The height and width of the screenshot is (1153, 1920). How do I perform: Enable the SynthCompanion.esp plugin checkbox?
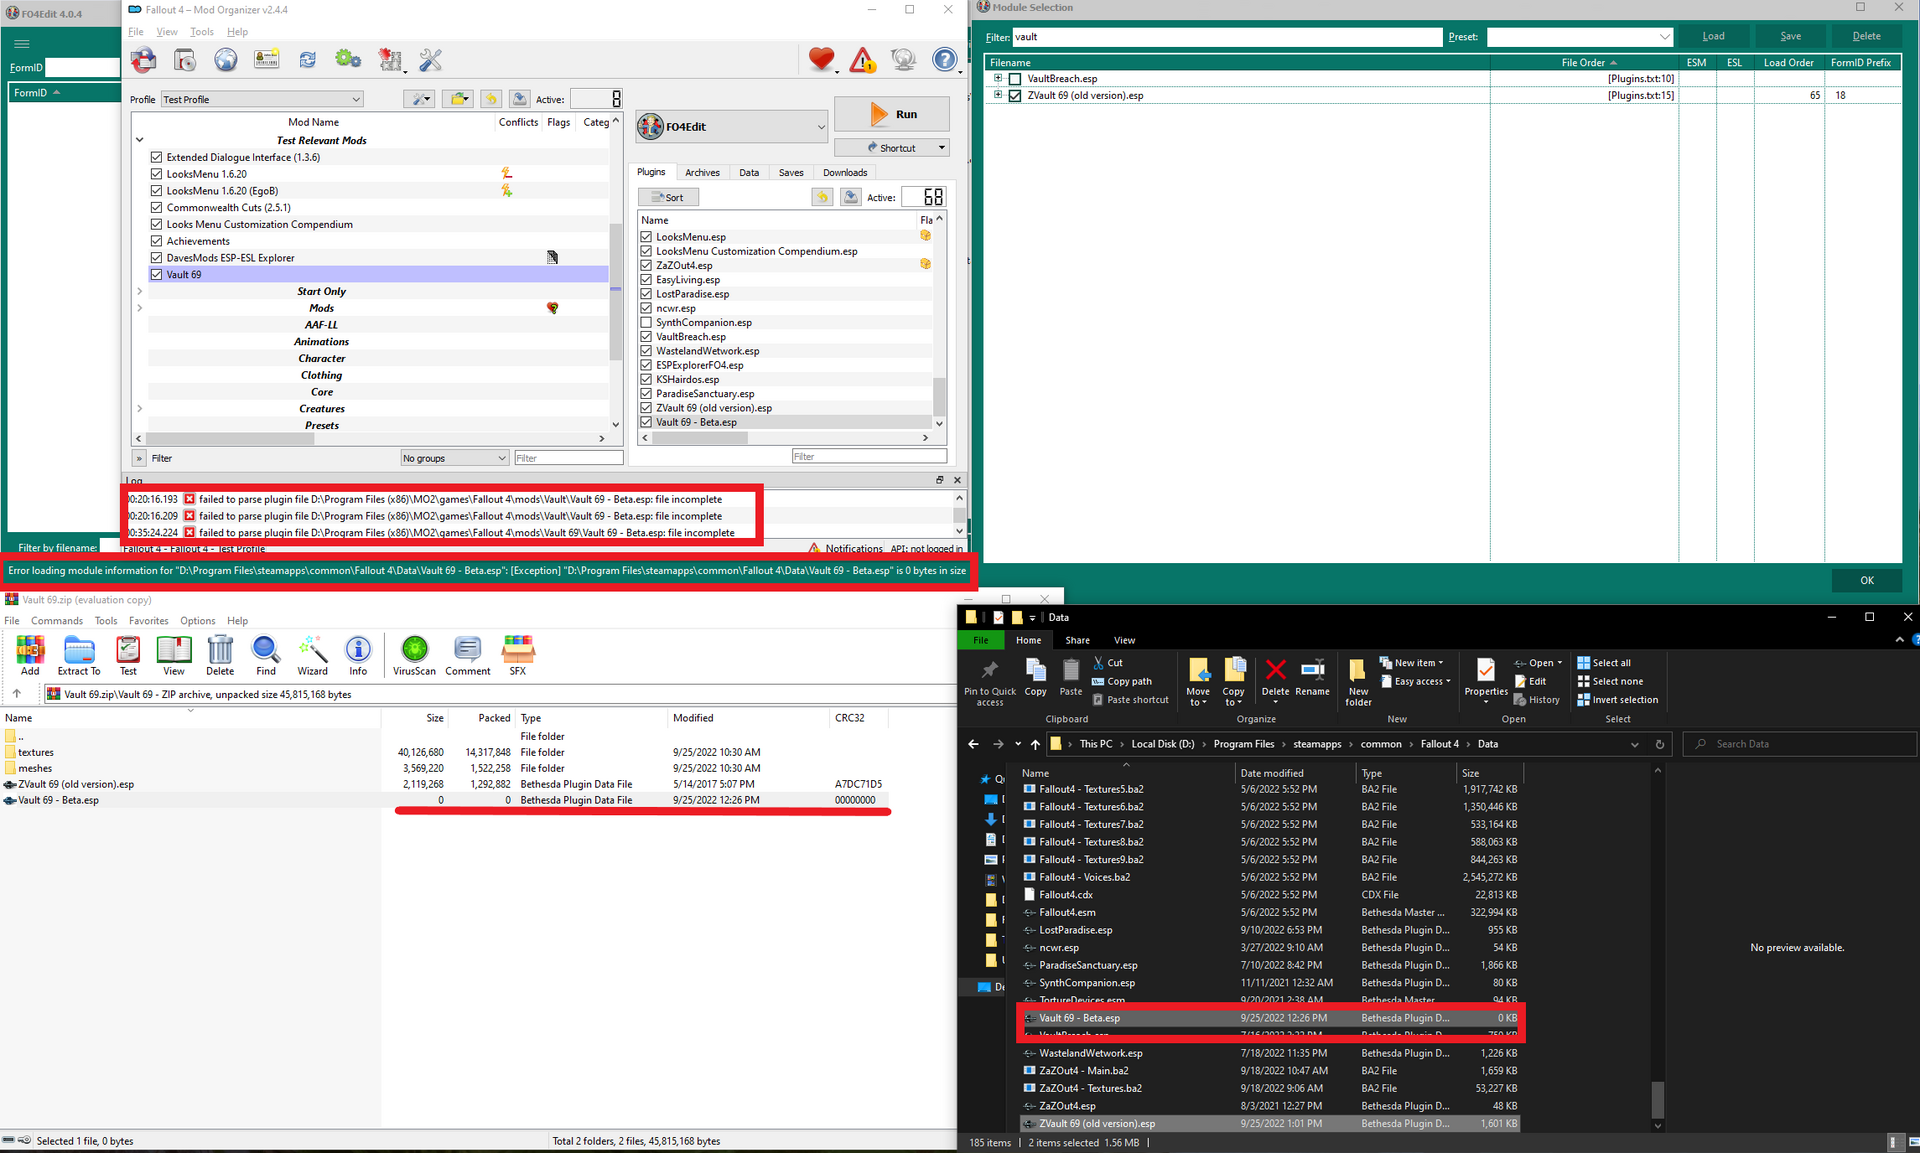click(646, 322)
